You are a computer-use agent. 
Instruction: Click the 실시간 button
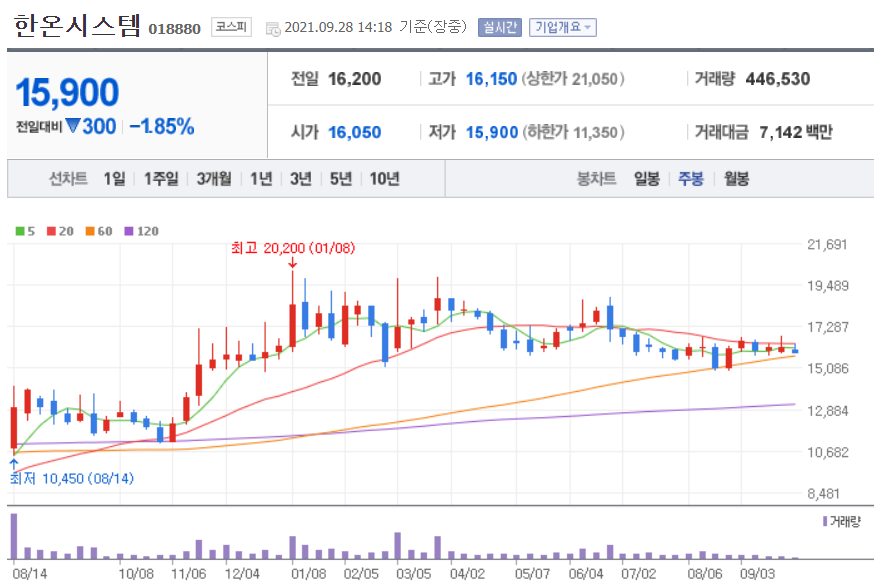499,27
